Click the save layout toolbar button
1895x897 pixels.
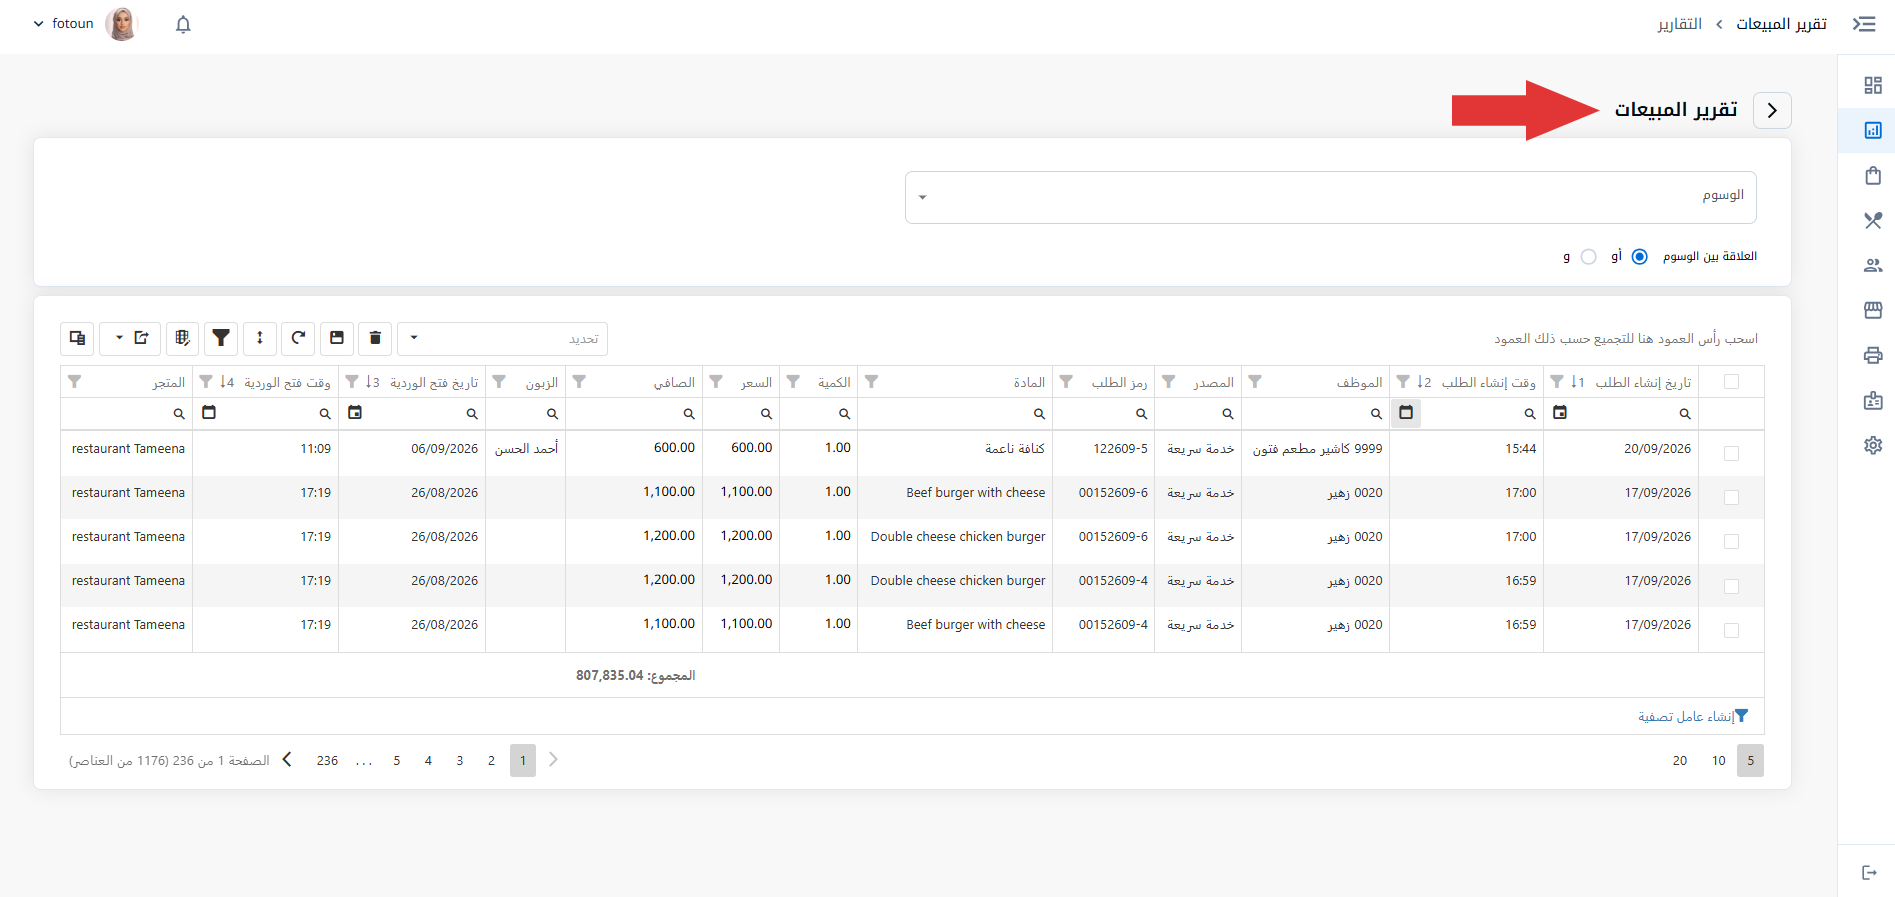click(x=337, y=338)
